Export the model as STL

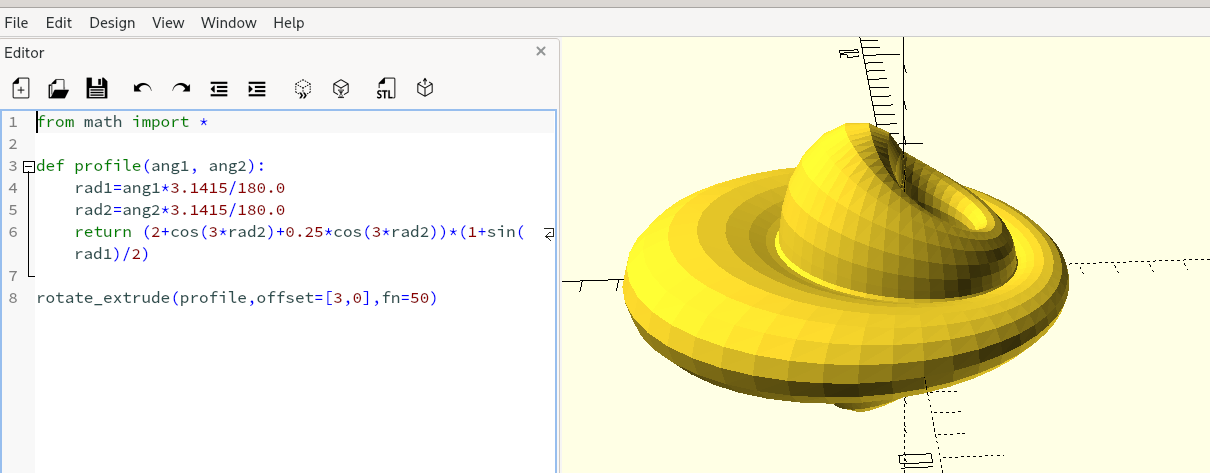pyautogui.click(x=386, y=89)
